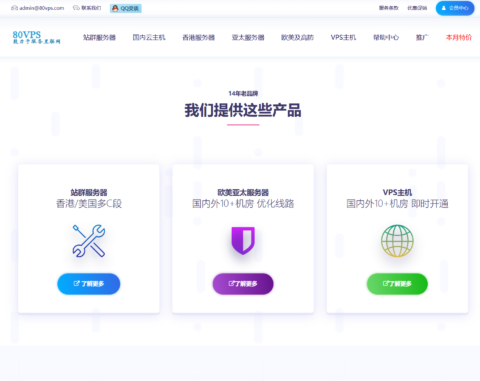Screen dimensions: 480x381
Task: Click the 香港/美国多C段 subtitle
Action: tap(89, 204)
